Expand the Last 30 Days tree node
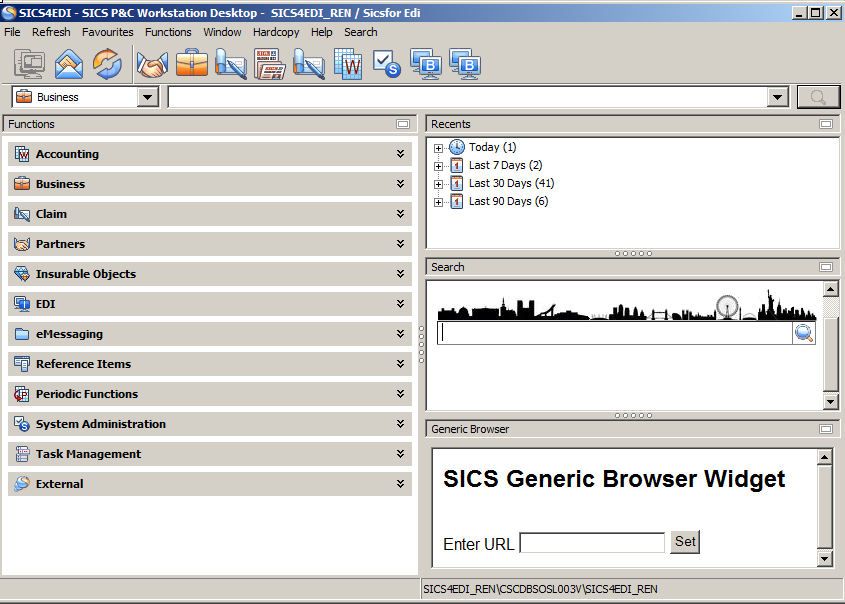The height and width of the screenshot is (604, 845). point(438,184)
